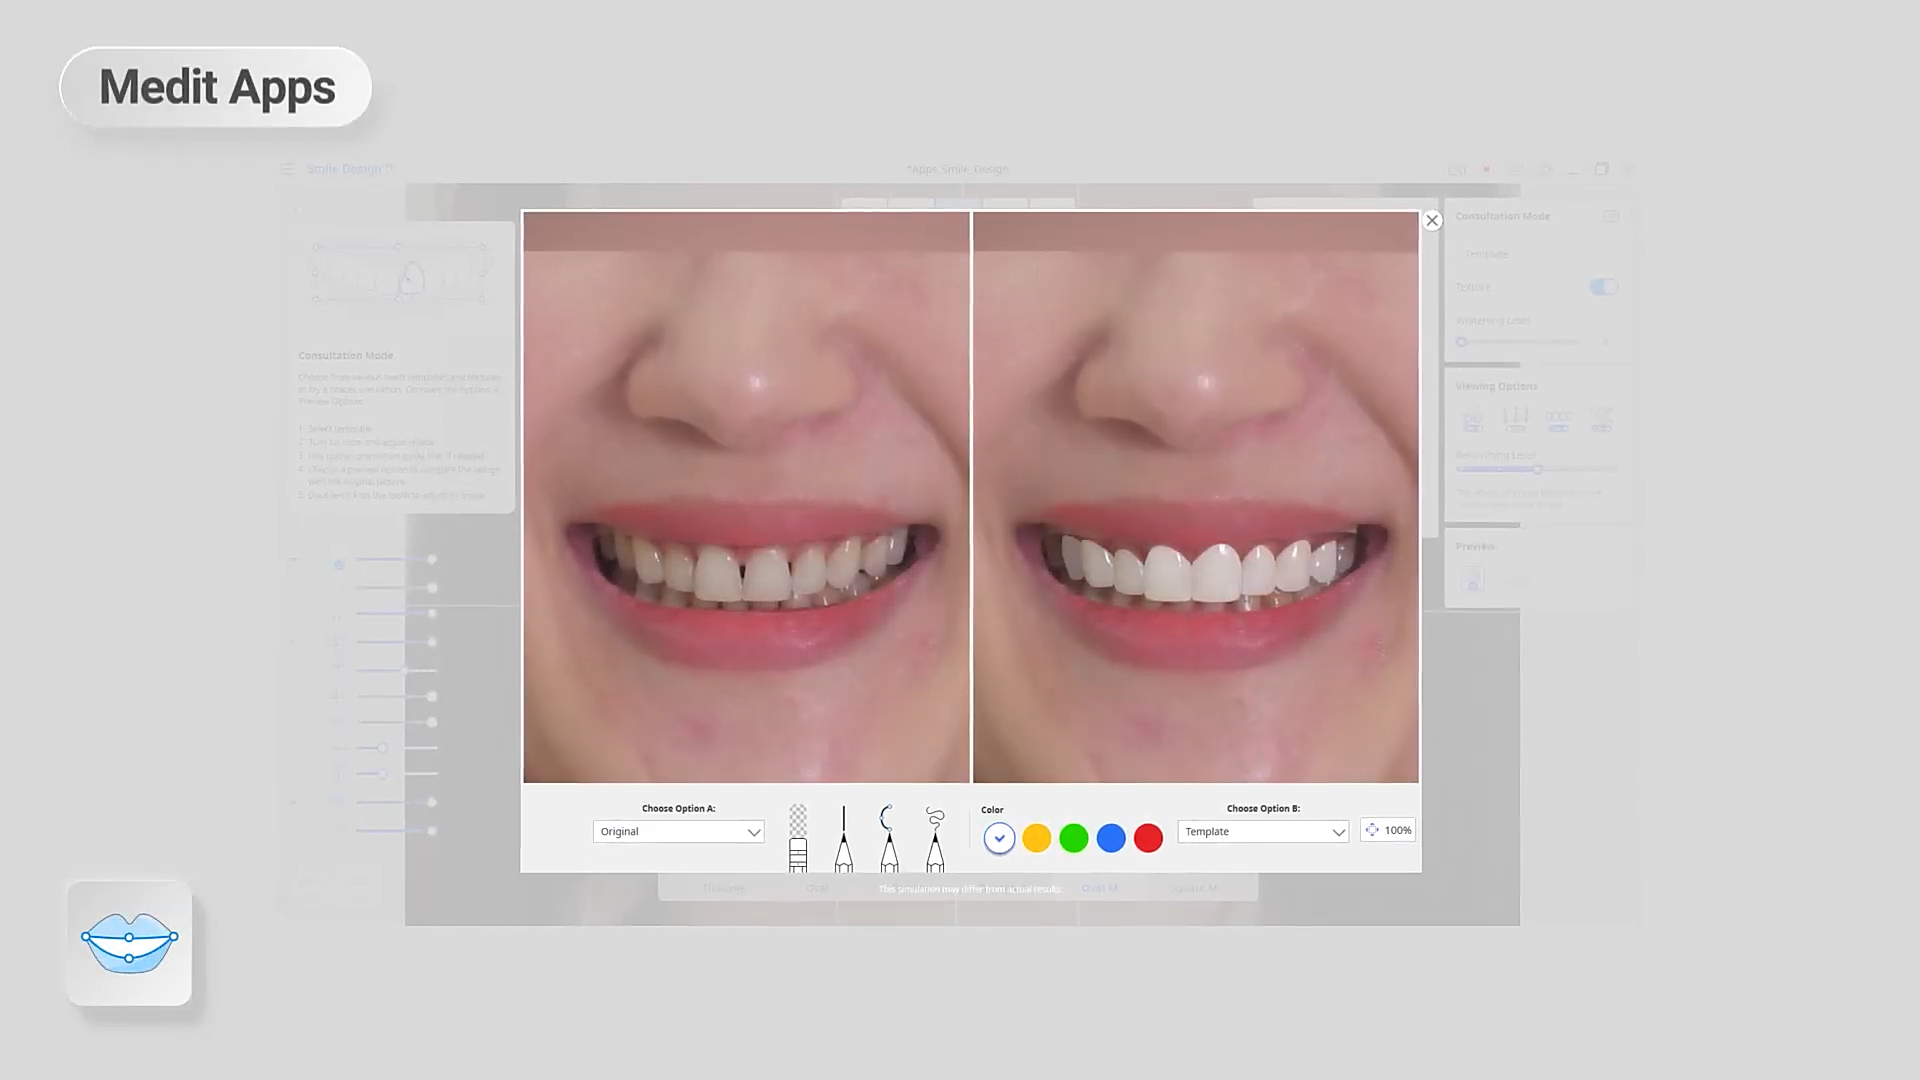Click the Medit Apps label button

[216, 87]
